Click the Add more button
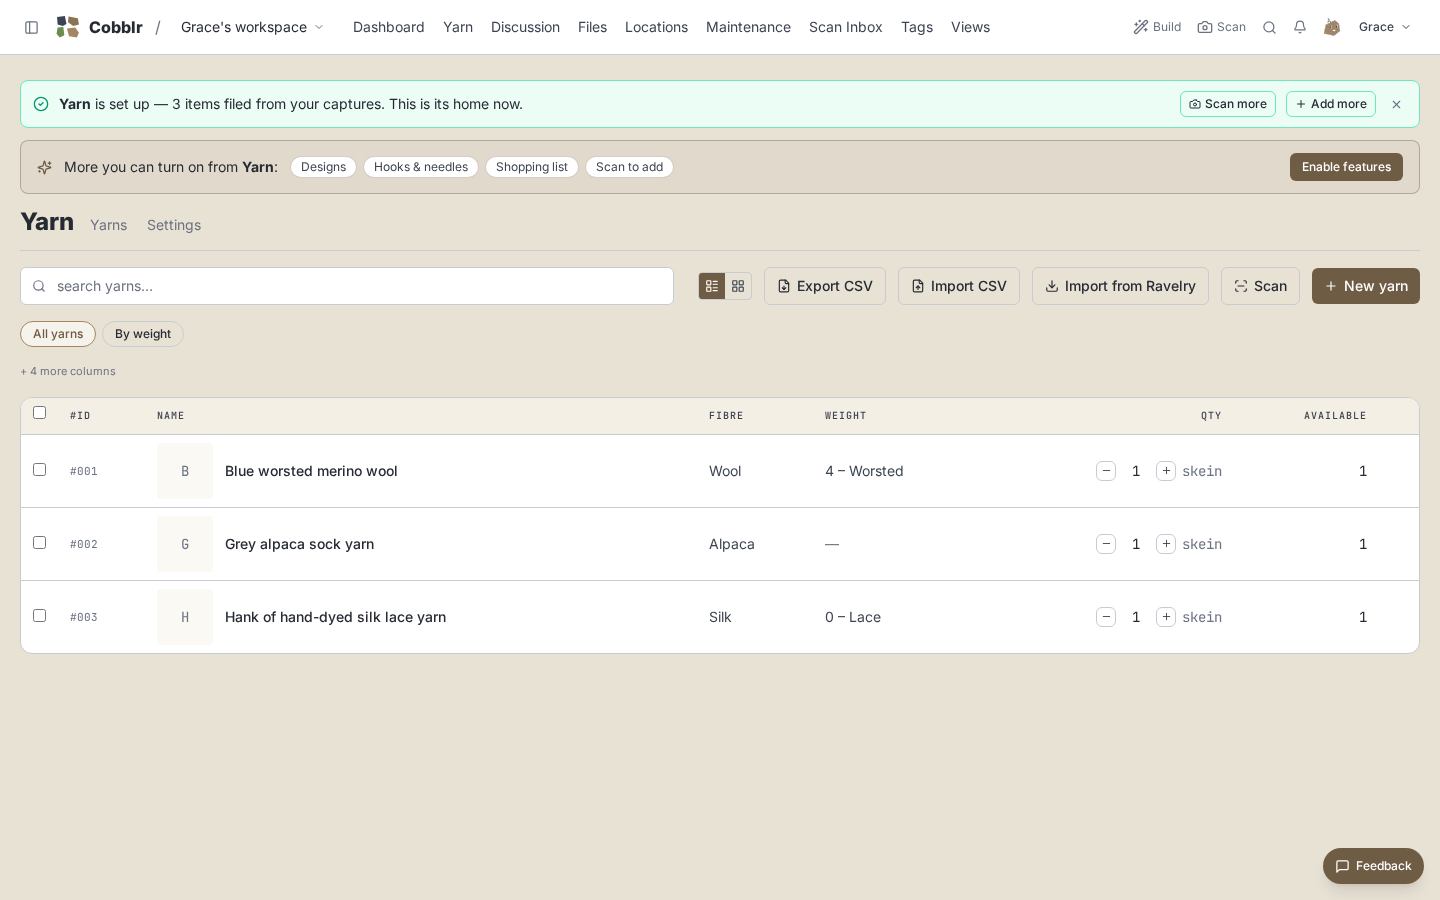 pyautogui.click(x=1331, y=104)
